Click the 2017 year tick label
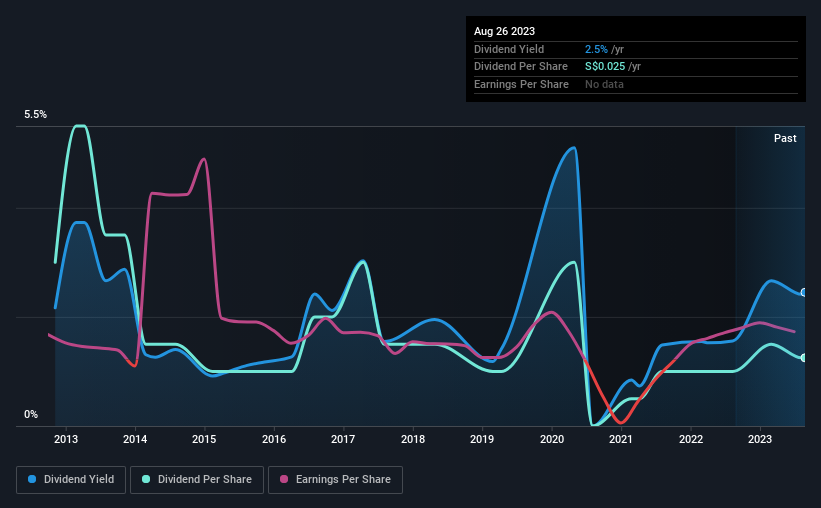Image resolution: width=821 pixels, height=508 pixels. pos(343,438)
